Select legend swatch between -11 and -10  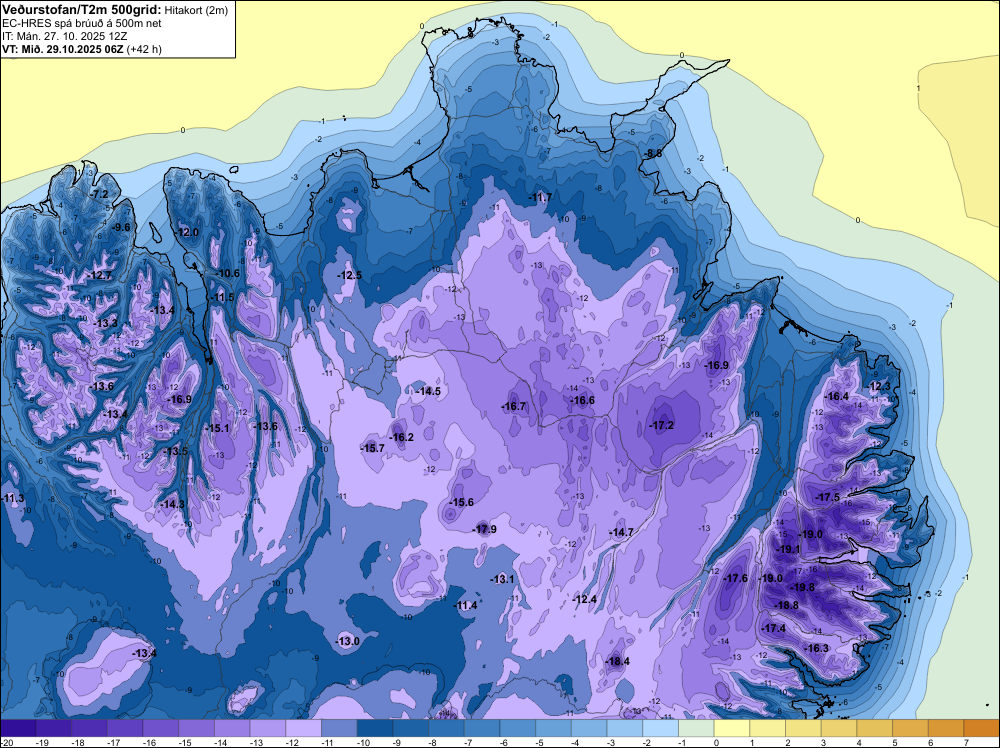point(339,728)
